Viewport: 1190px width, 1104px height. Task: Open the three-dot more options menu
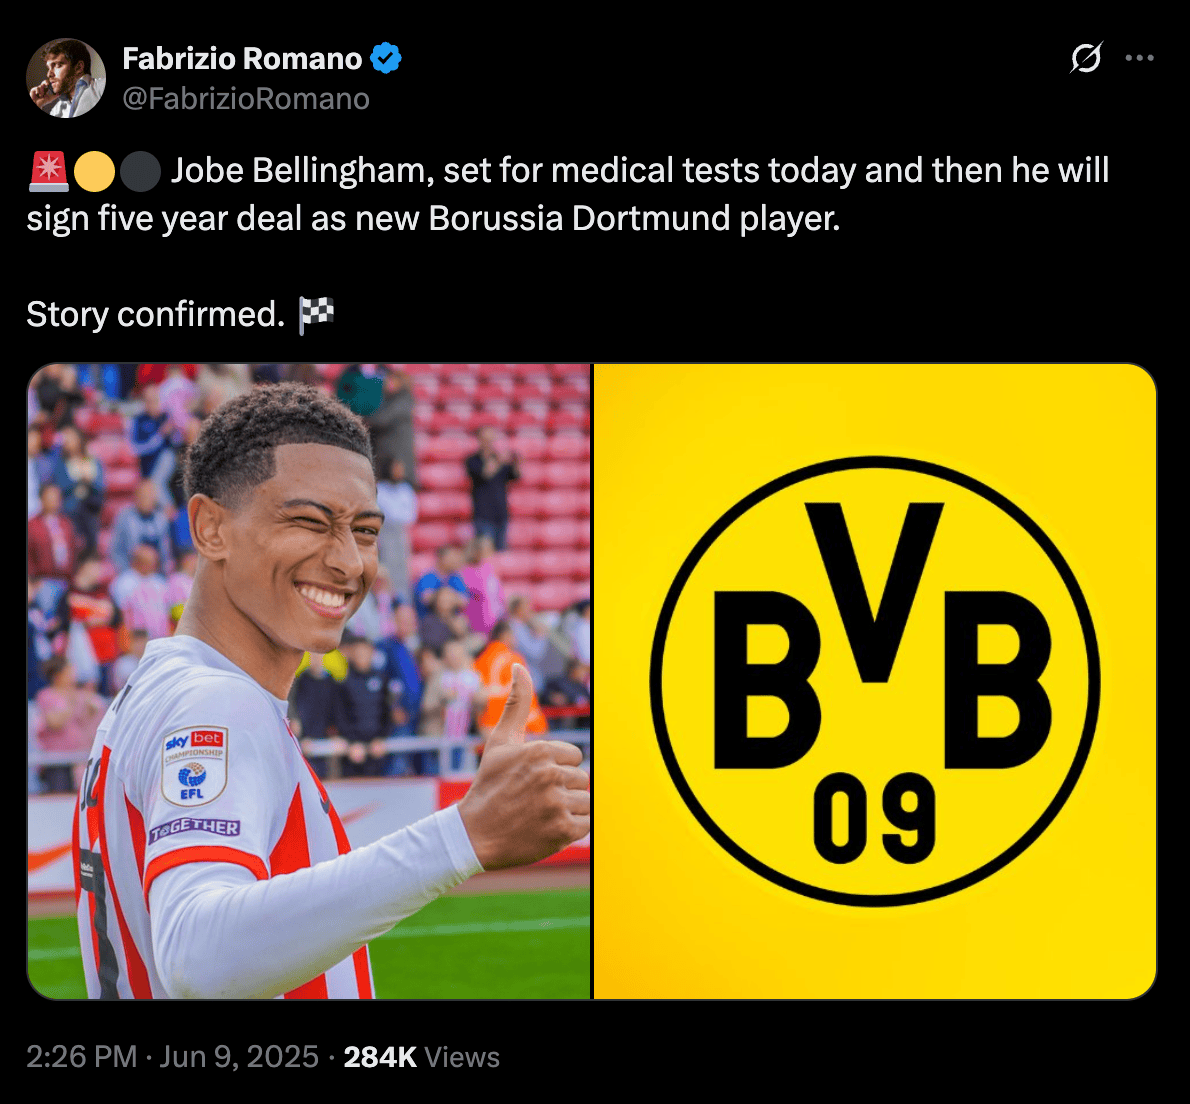point(1140,58)
